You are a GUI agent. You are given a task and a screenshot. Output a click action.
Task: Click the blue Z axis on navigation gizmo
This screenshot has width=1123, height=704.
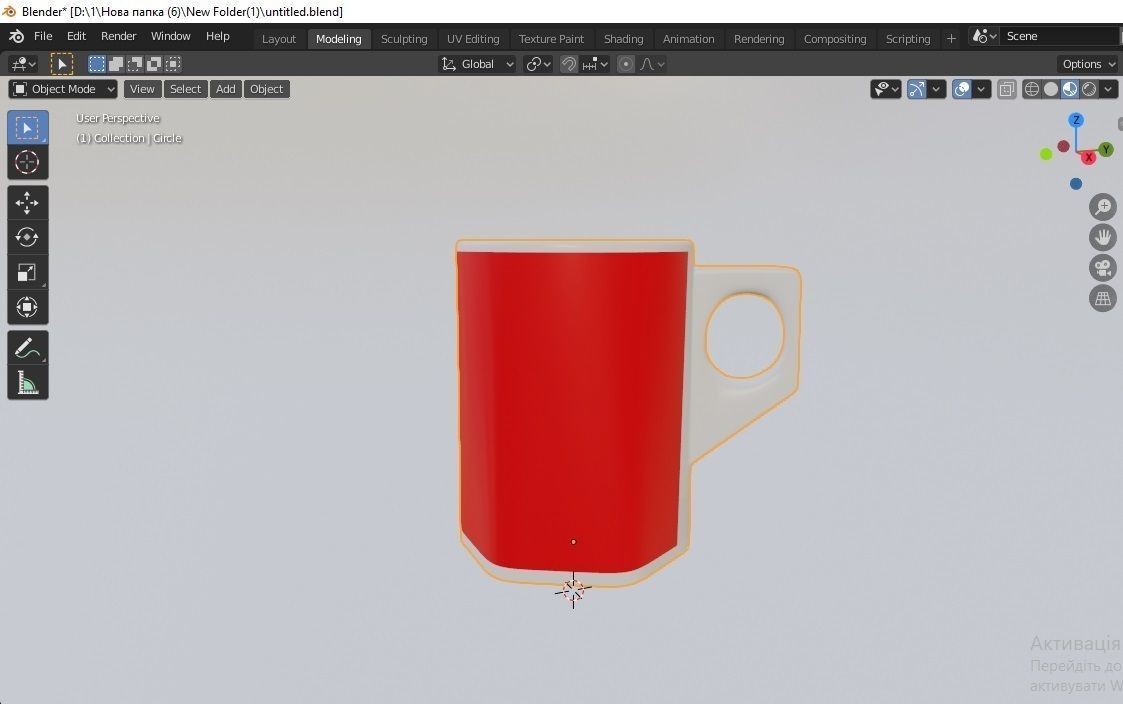(x=1076, y=120)
